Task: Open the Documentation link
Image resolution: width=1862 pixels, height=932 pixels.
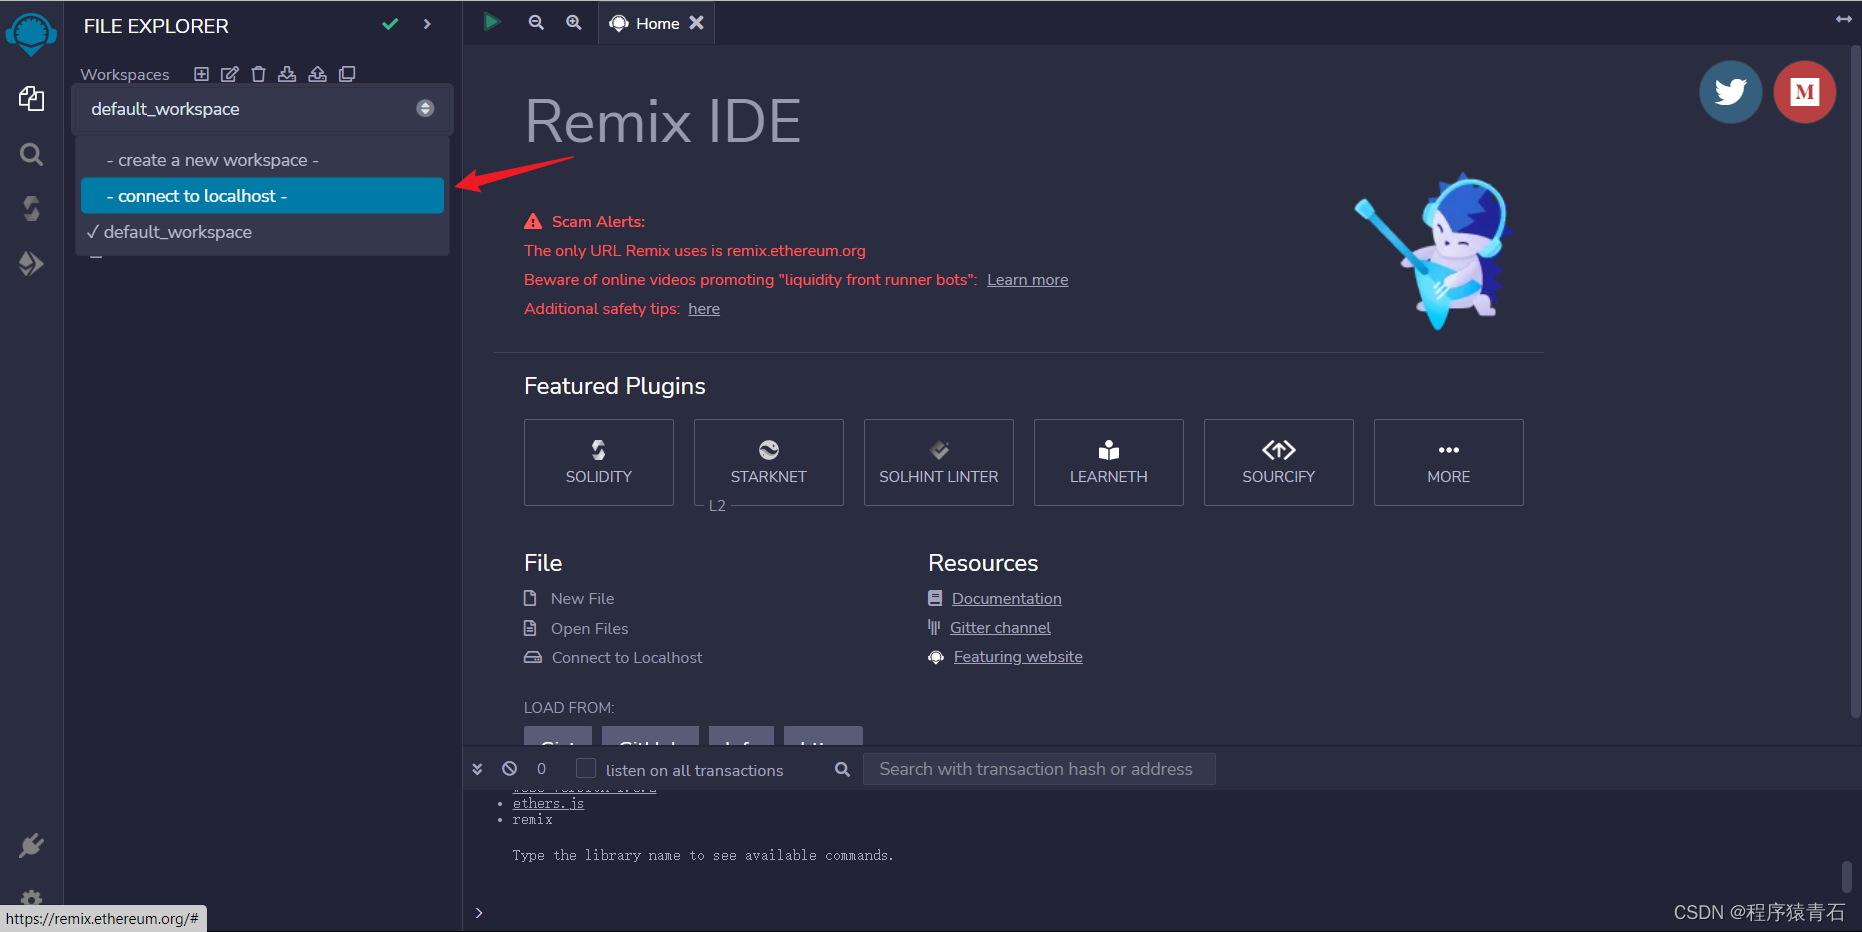Action: 1006,598
